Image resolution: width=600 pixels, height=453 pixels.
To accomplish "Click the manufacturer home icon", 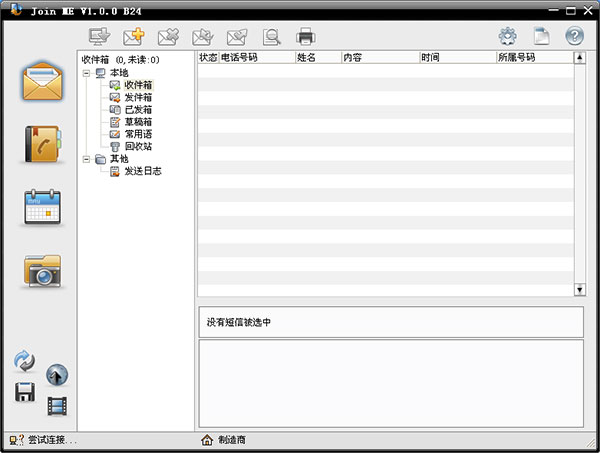I will point(207,440).
